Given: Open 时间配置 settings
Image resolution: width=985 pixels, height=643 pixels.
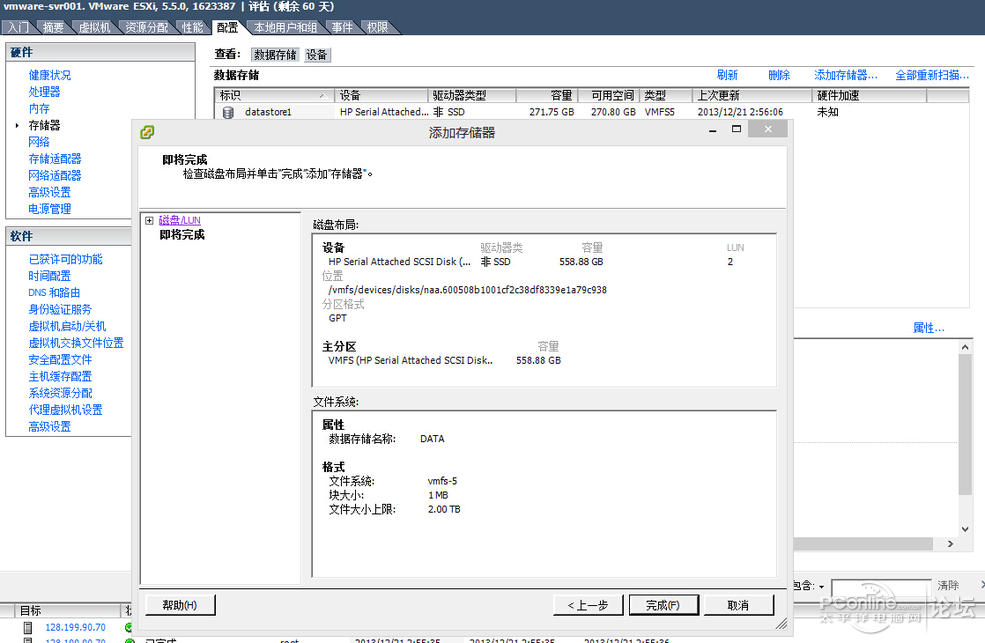Looking at the screenshot, I should [50, 276].
